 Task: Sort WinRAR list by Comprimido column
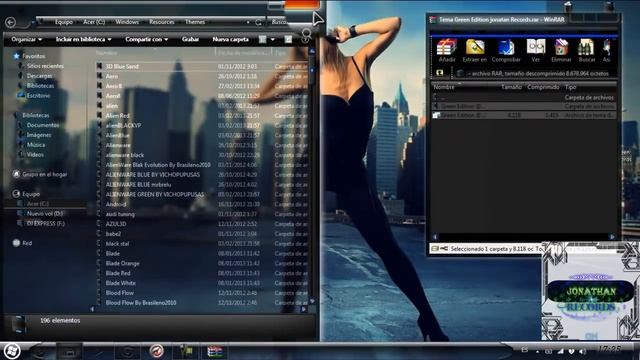(x=543, y=87)
